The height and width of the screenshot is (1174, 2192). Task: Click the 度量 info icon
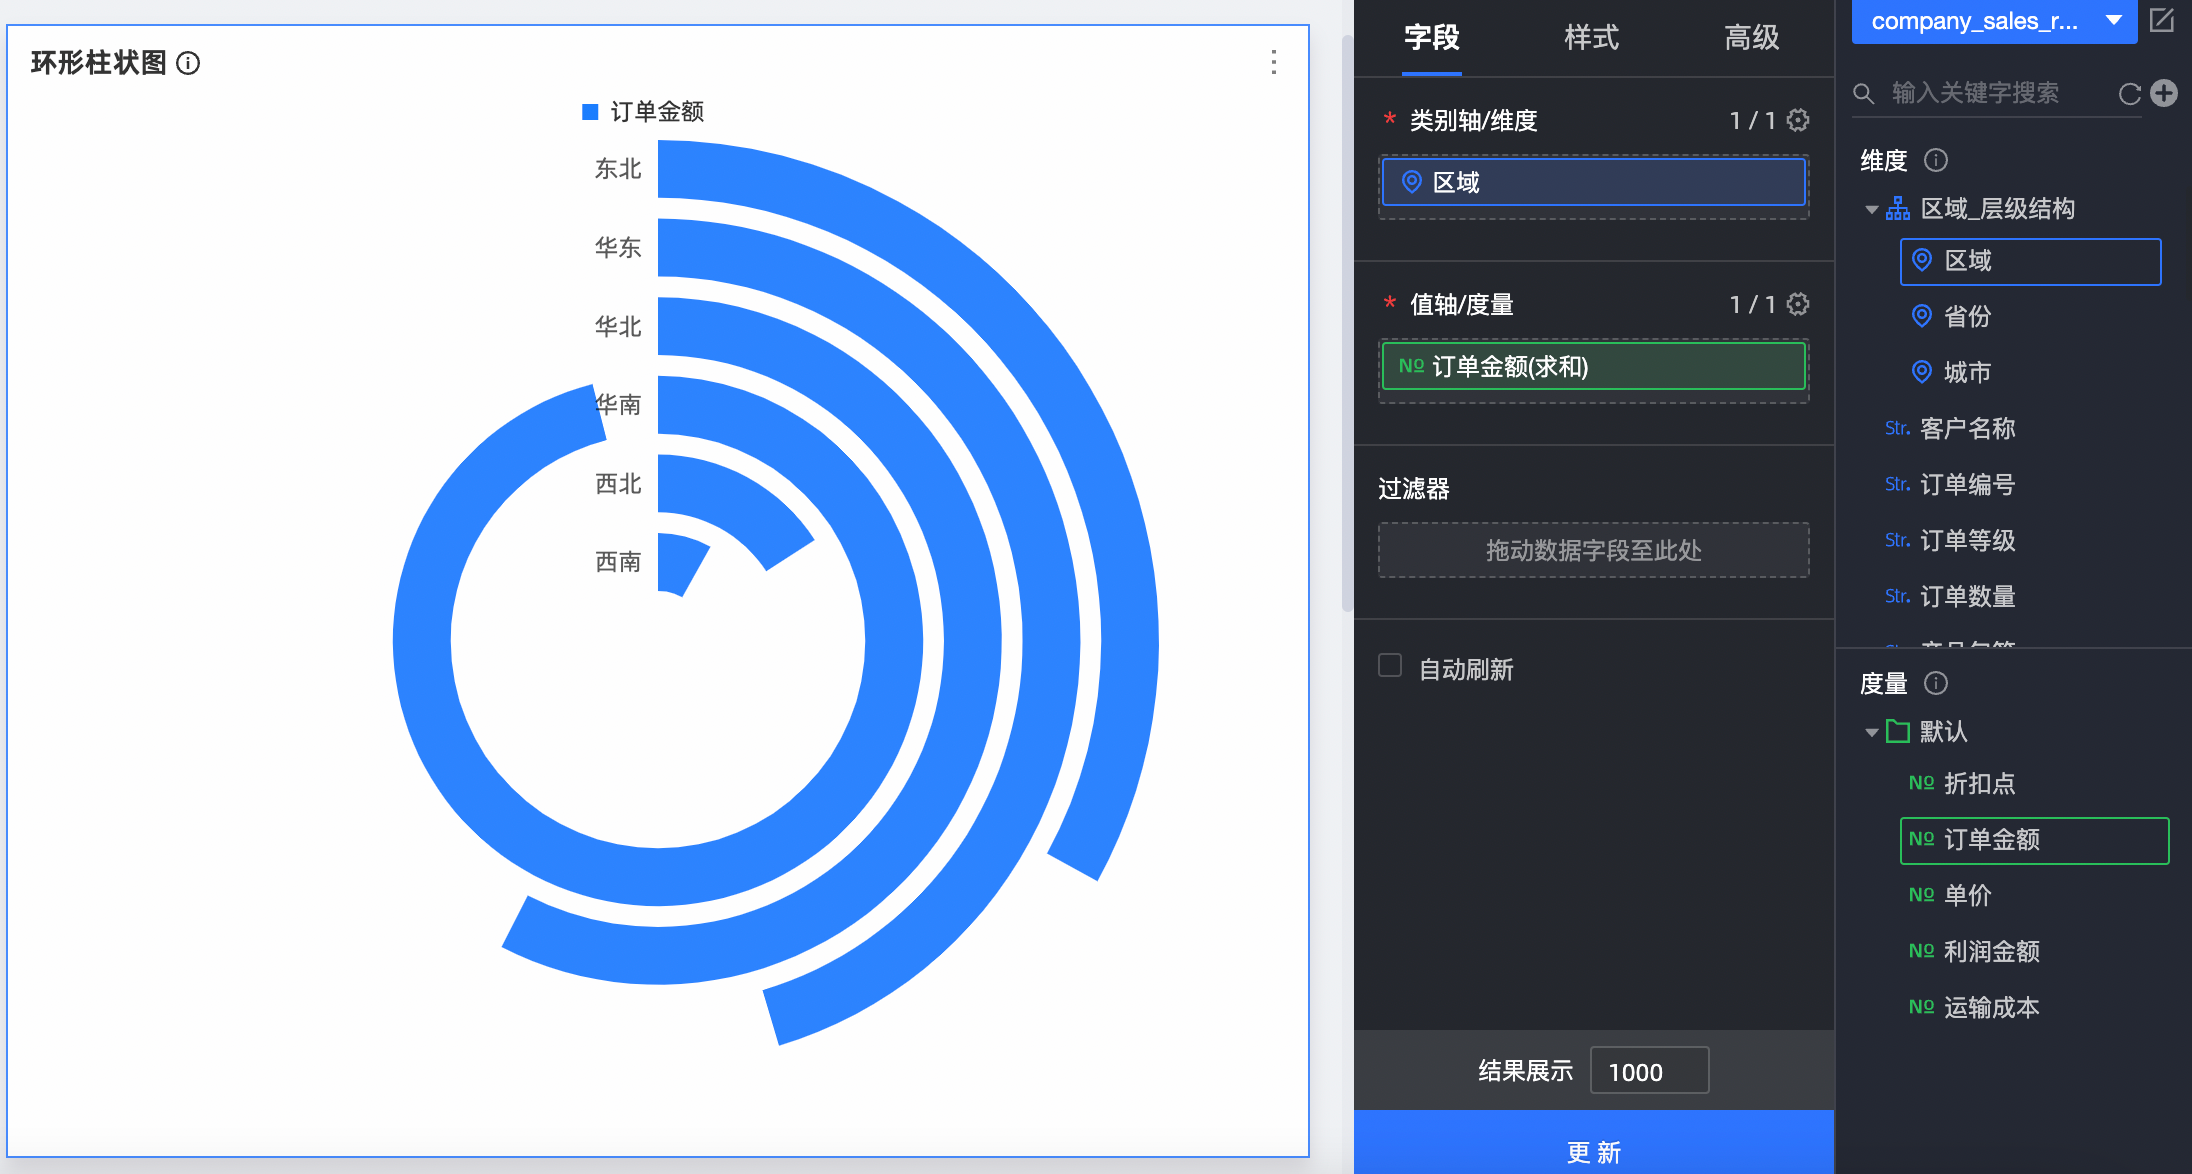click(x=1936, y=683)
